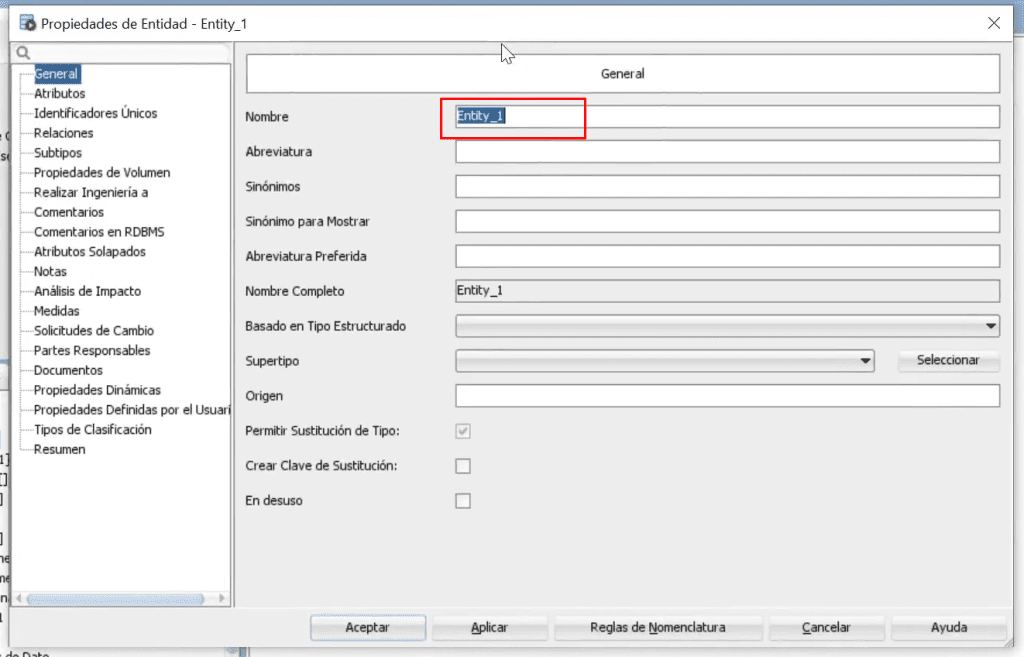Click Seleccionar button next to Supertipo
The image size is (1024, 657).
[x=948, y=360]
